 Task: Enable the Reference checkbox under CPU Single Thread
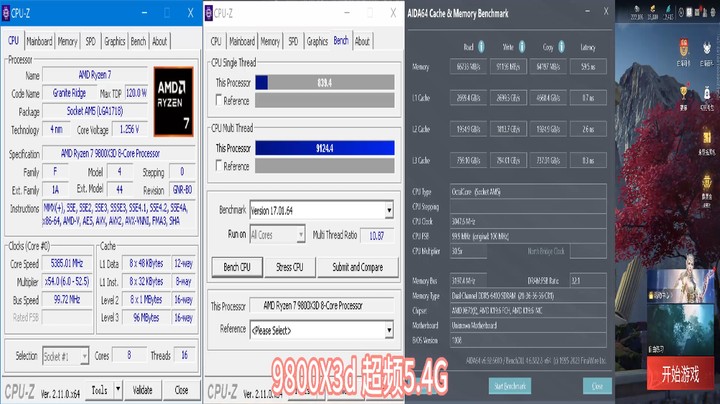click(219, 100)
